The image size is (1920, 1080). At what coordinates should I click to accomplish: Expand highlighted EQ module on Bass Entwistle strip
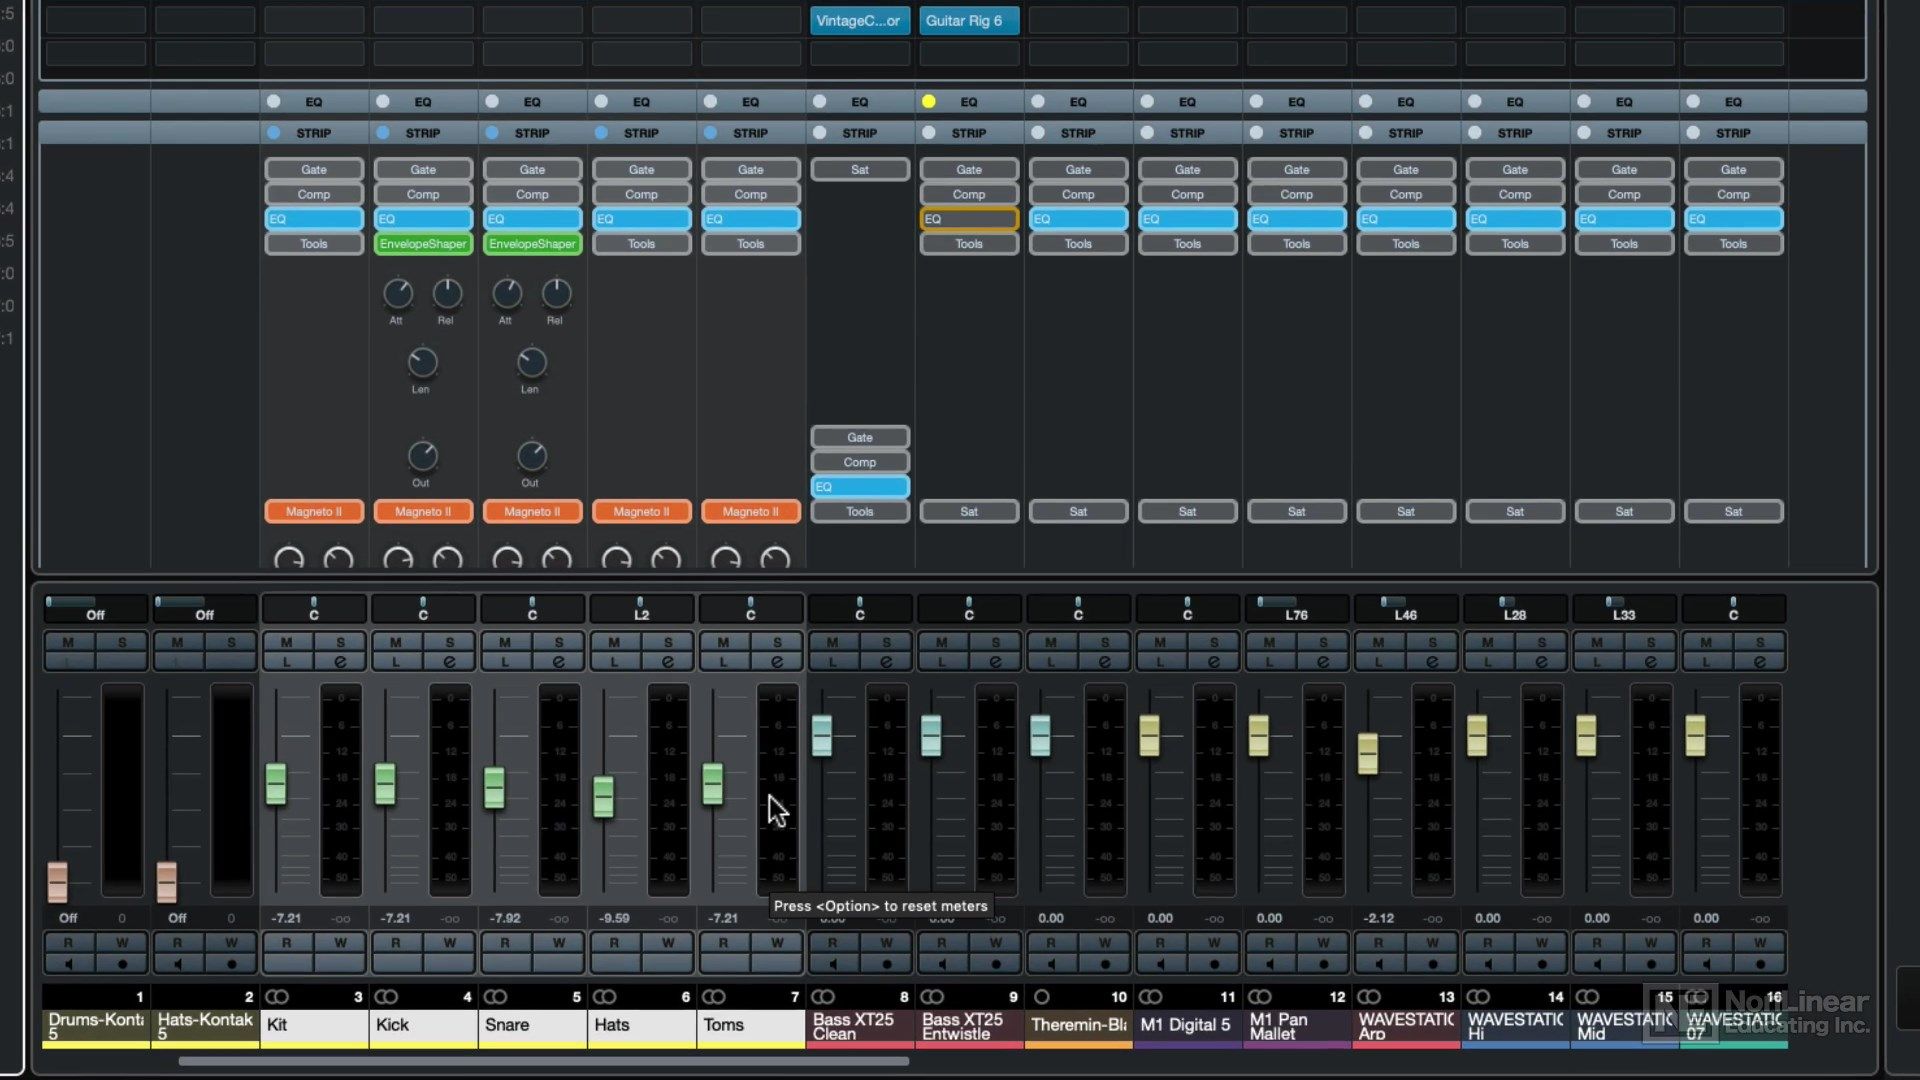tap(969, 218)
